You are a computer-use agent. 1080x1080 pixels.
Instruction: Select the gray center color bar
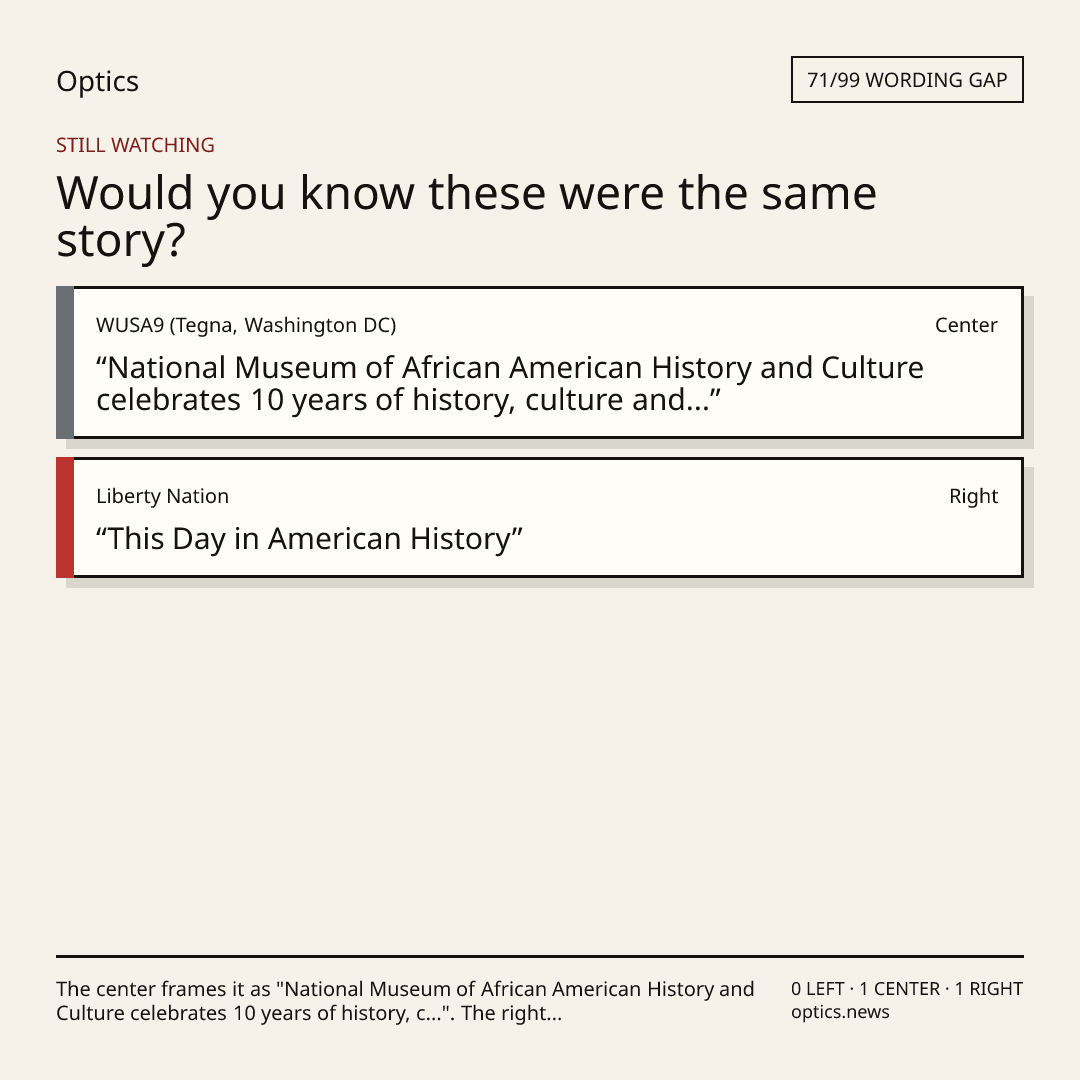coord(65,362)
